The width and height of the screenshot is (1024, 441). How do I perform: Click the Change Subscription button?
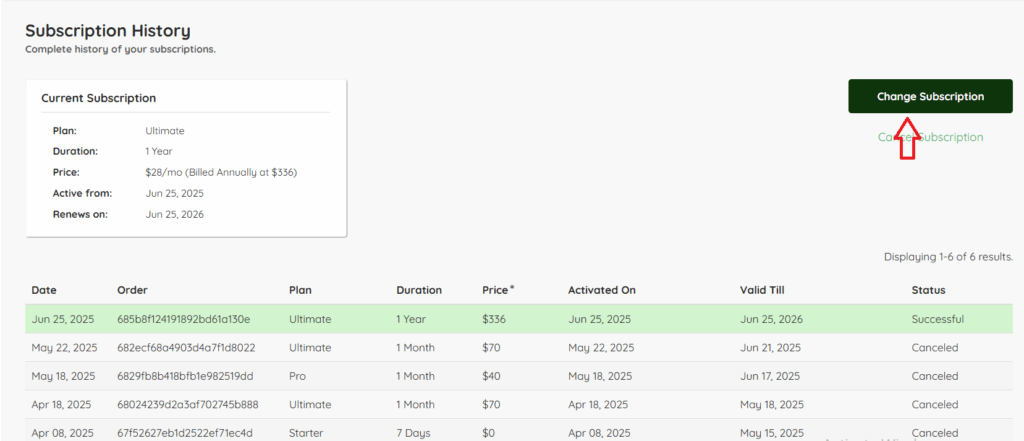[x=930, y=97]
